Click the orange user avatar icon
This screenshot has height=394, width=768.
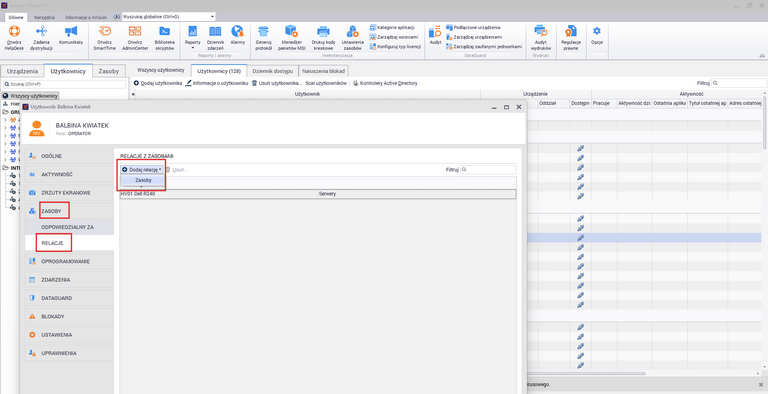pos(37,129)
